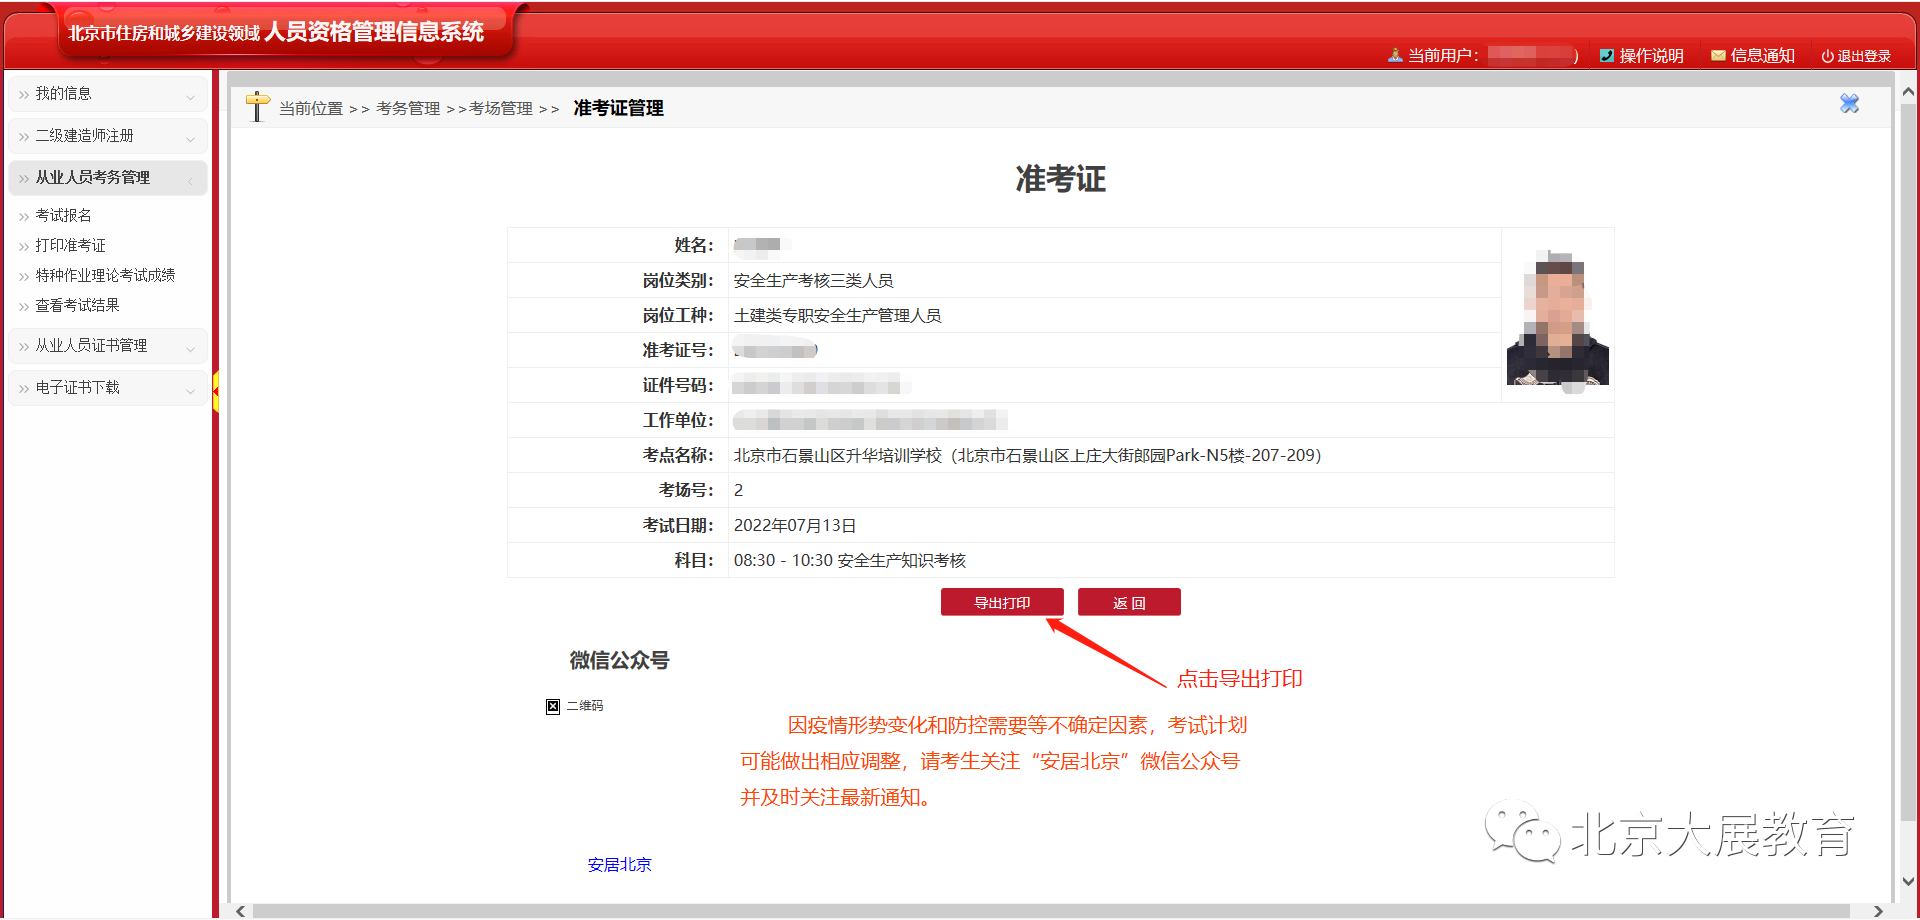
Task: Click the candidate's photo thumbnail
Action: pos(1557,317)
